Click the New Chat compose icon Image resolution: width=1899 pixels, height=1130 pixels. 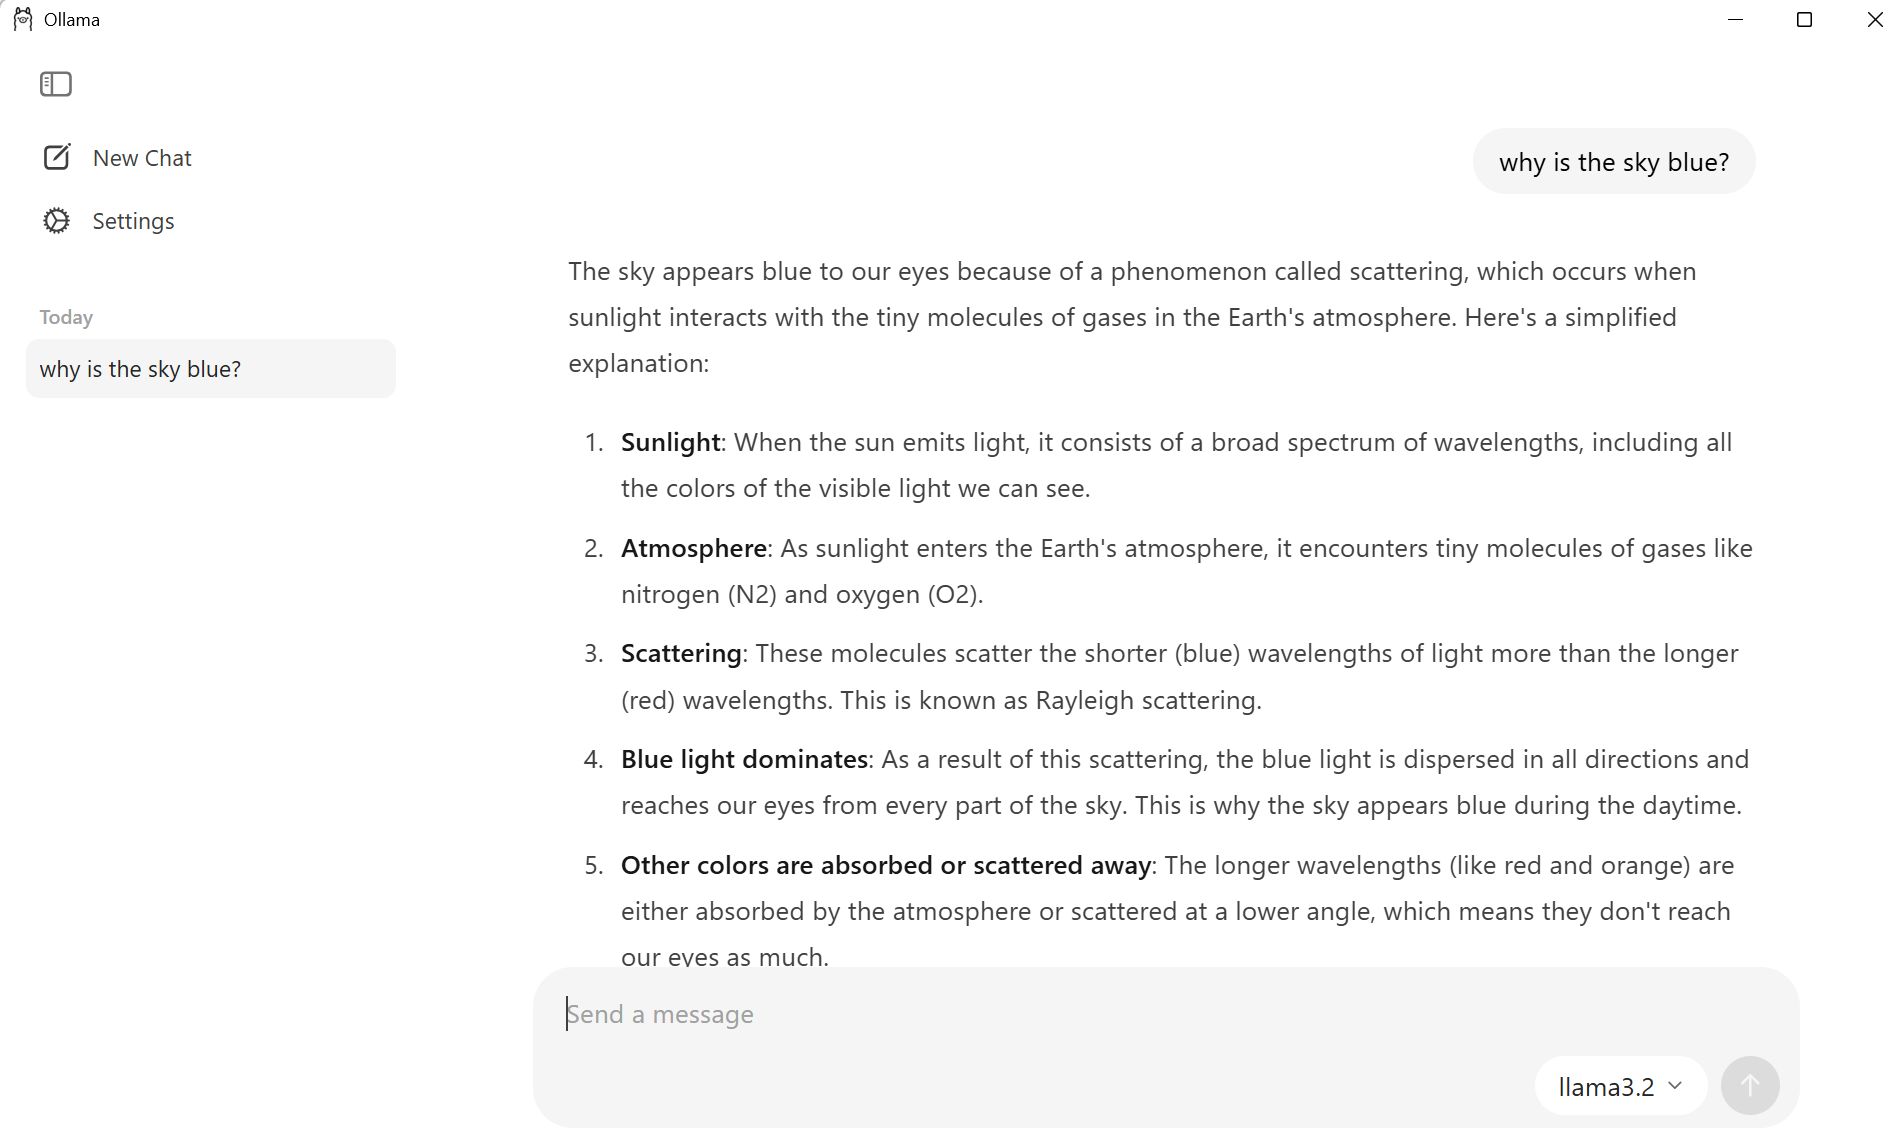click(56, 158)
